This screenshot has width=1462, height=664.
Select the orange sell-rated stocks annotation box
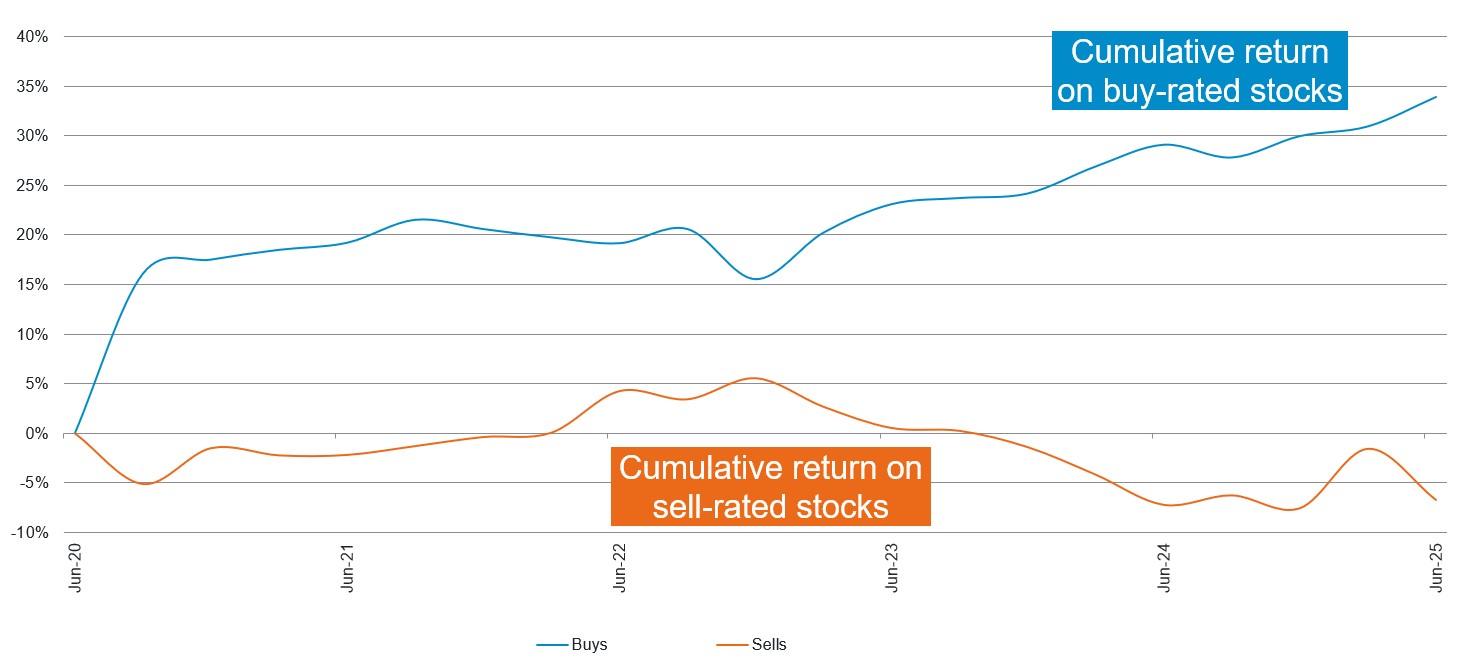click(x=770, y=487)
